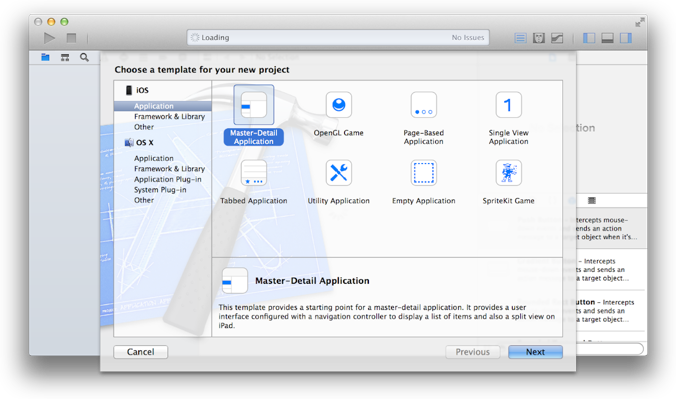Open the Find navigator

[x=84, y=57]
